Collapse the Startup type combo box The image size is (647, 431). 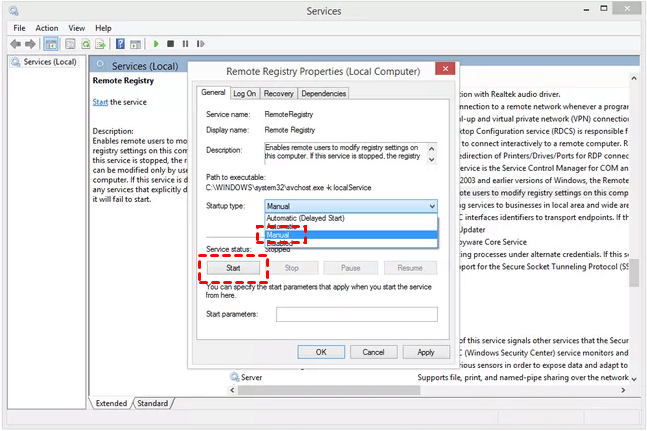pyautogui.click(x=430, y=206)
